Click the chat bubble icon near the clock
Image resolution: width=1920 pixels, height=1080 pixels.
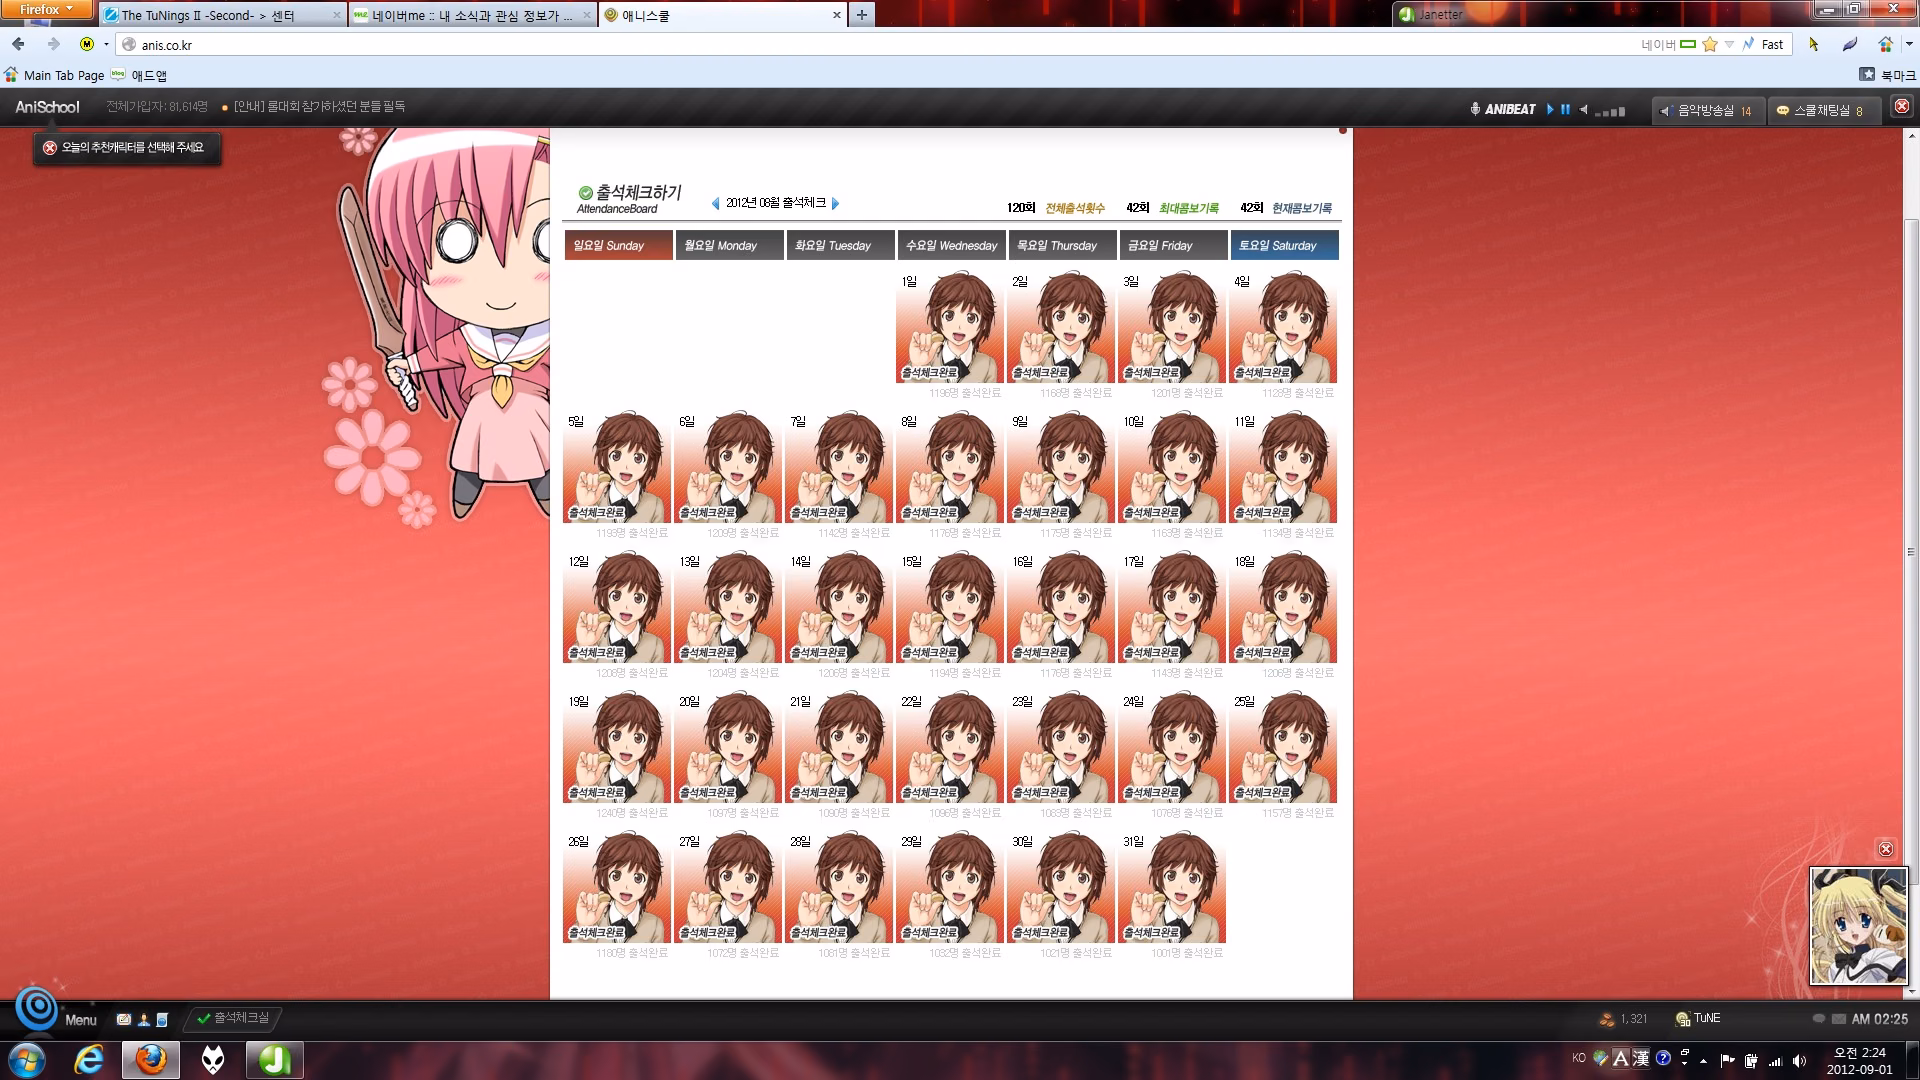point(1819,1019)
